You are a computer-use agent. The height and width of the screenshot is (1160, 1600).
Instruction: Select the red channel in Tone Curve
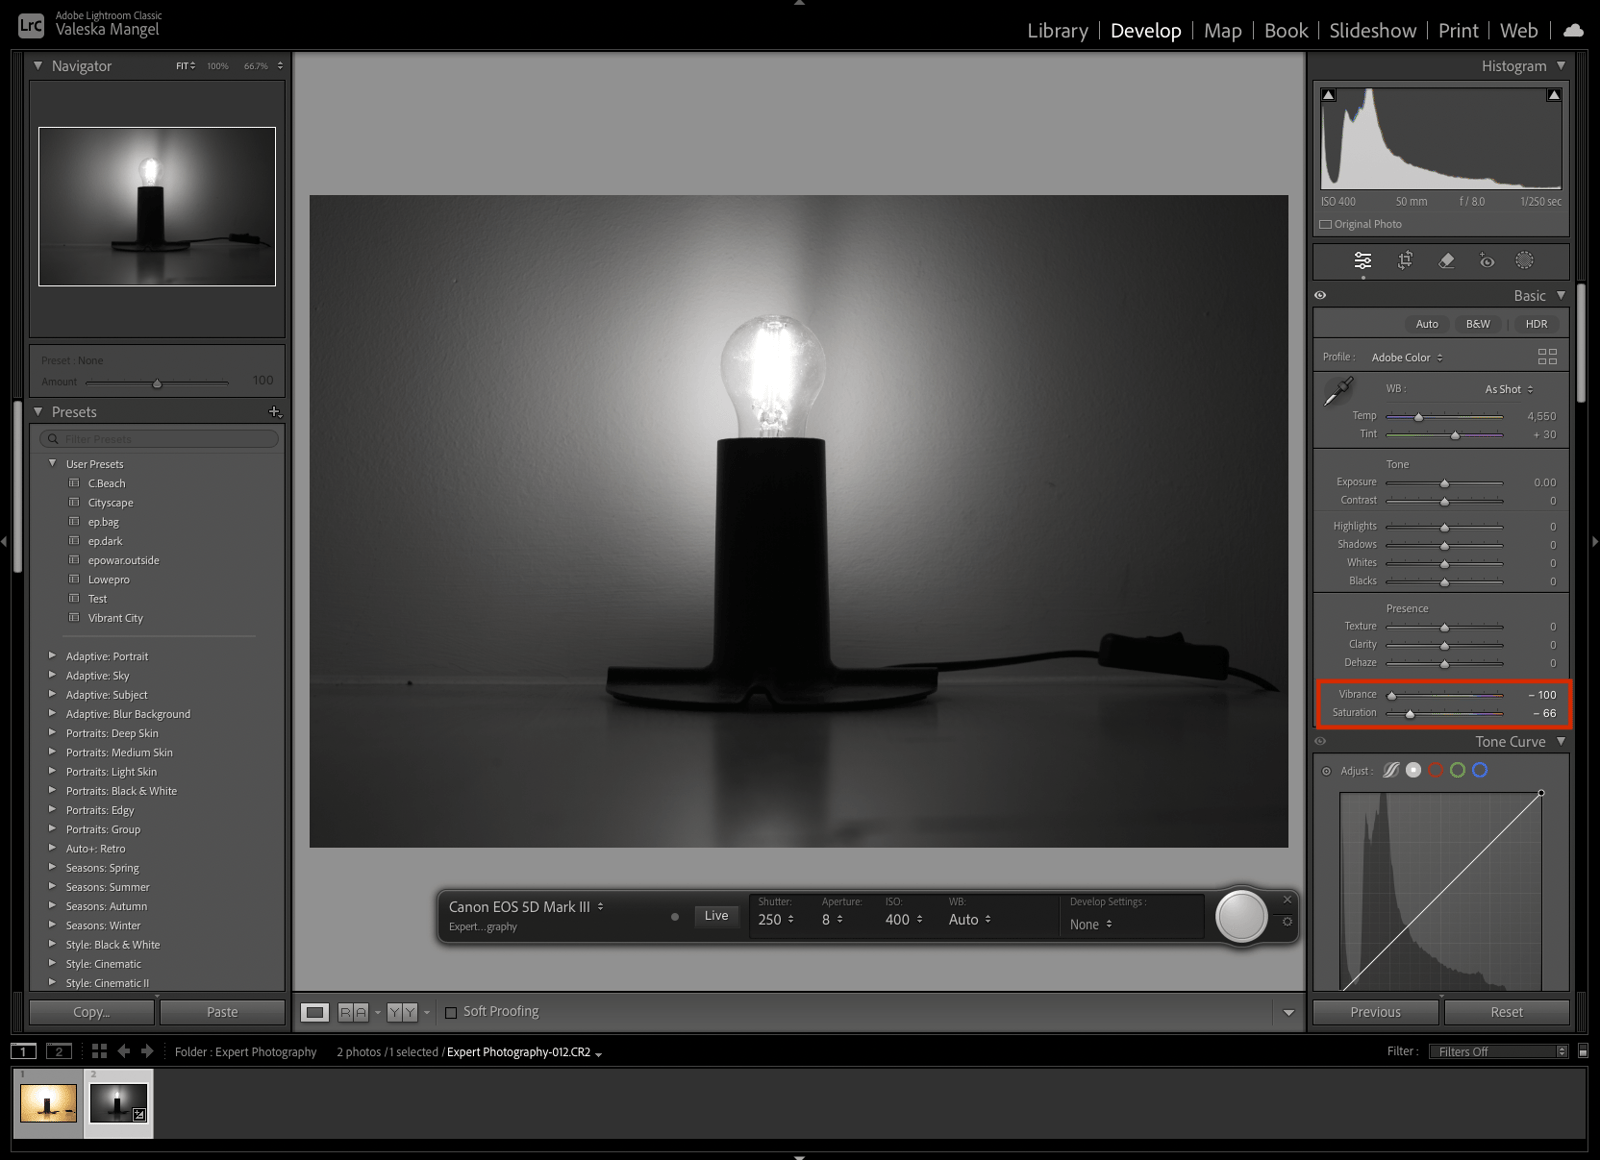1436,770
